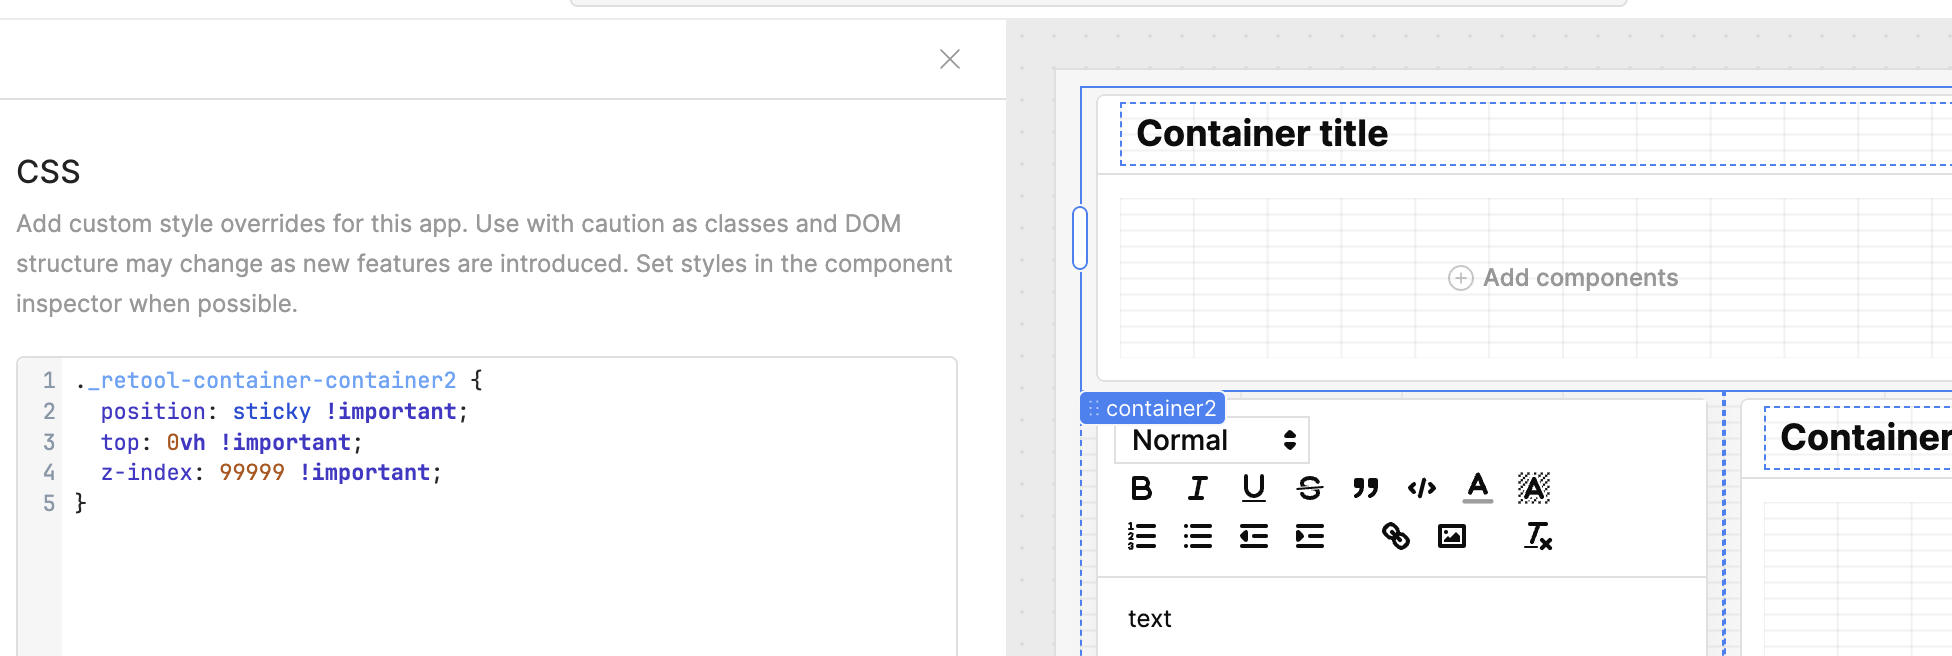Viewport: 1952px width, 656px height.
Task: Insert a bulleted list
Action: click(x=1197, y=537)
